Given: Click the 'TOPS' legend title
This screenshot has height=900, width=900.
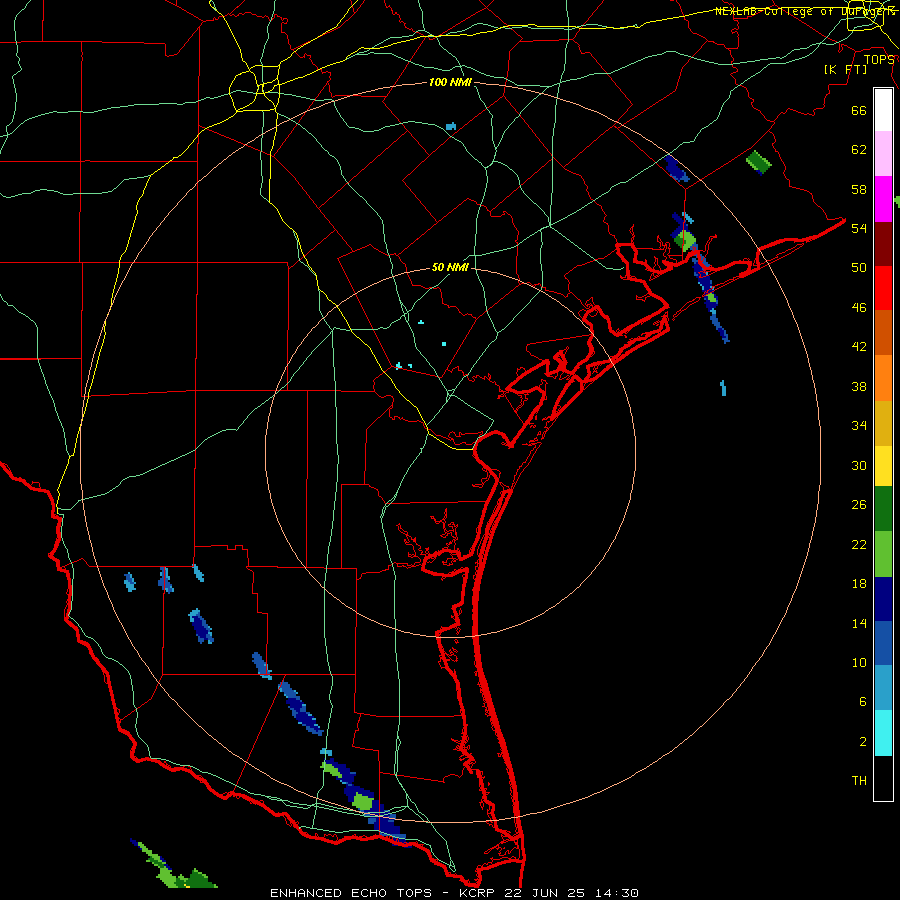Looking at the screenshot, I should coord(879,59).
